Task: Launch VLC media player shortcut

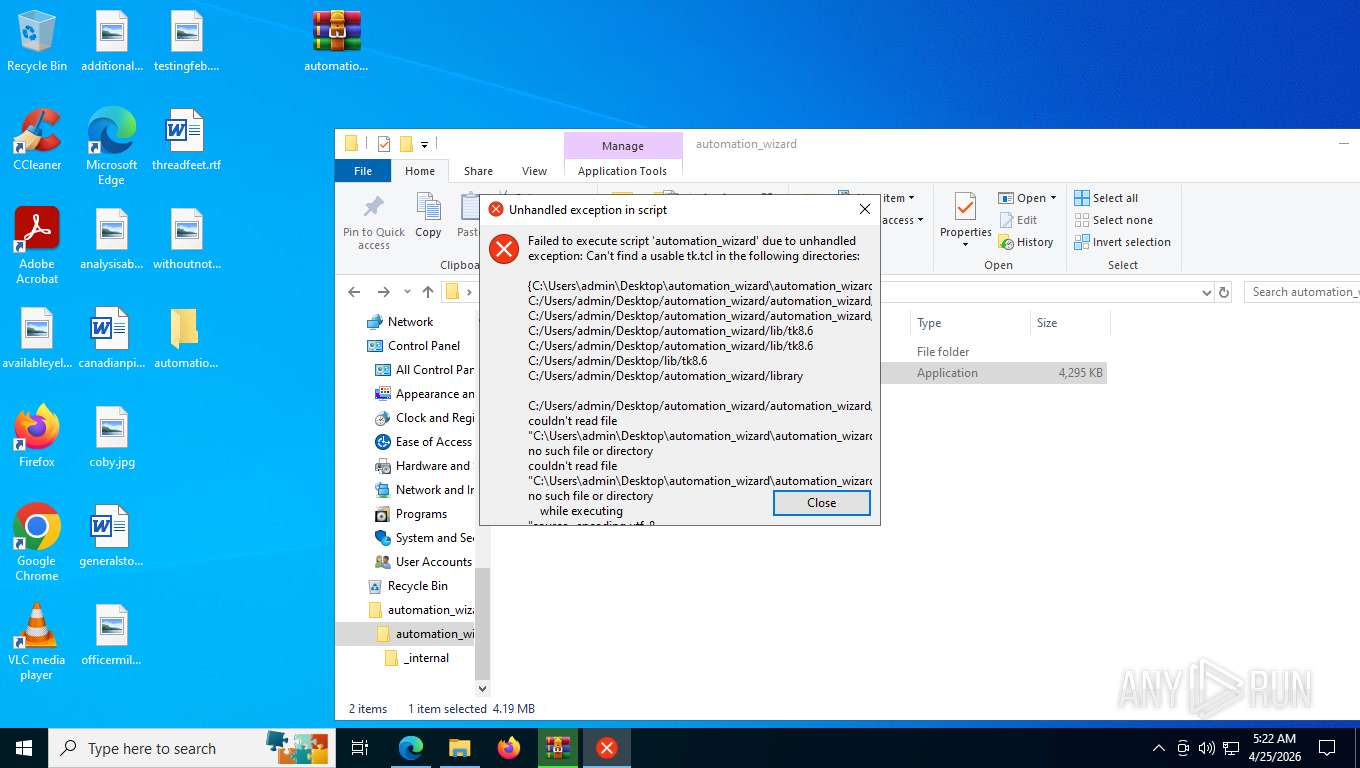Action: [x=37, y=641]
